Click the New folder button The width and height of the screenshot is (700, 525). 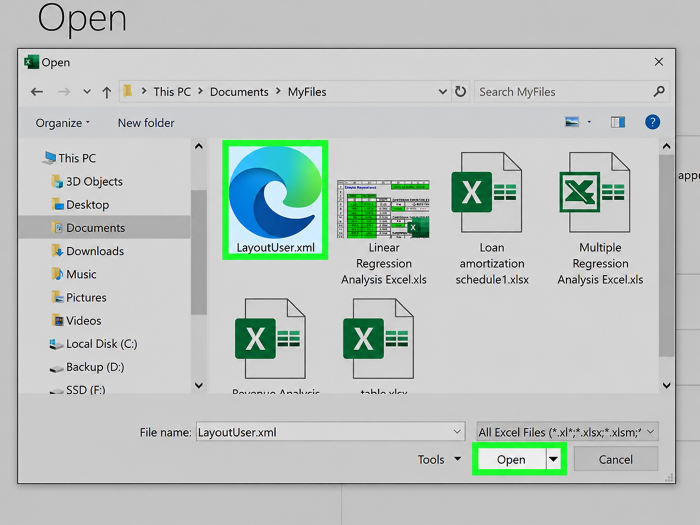pos(146,123)
